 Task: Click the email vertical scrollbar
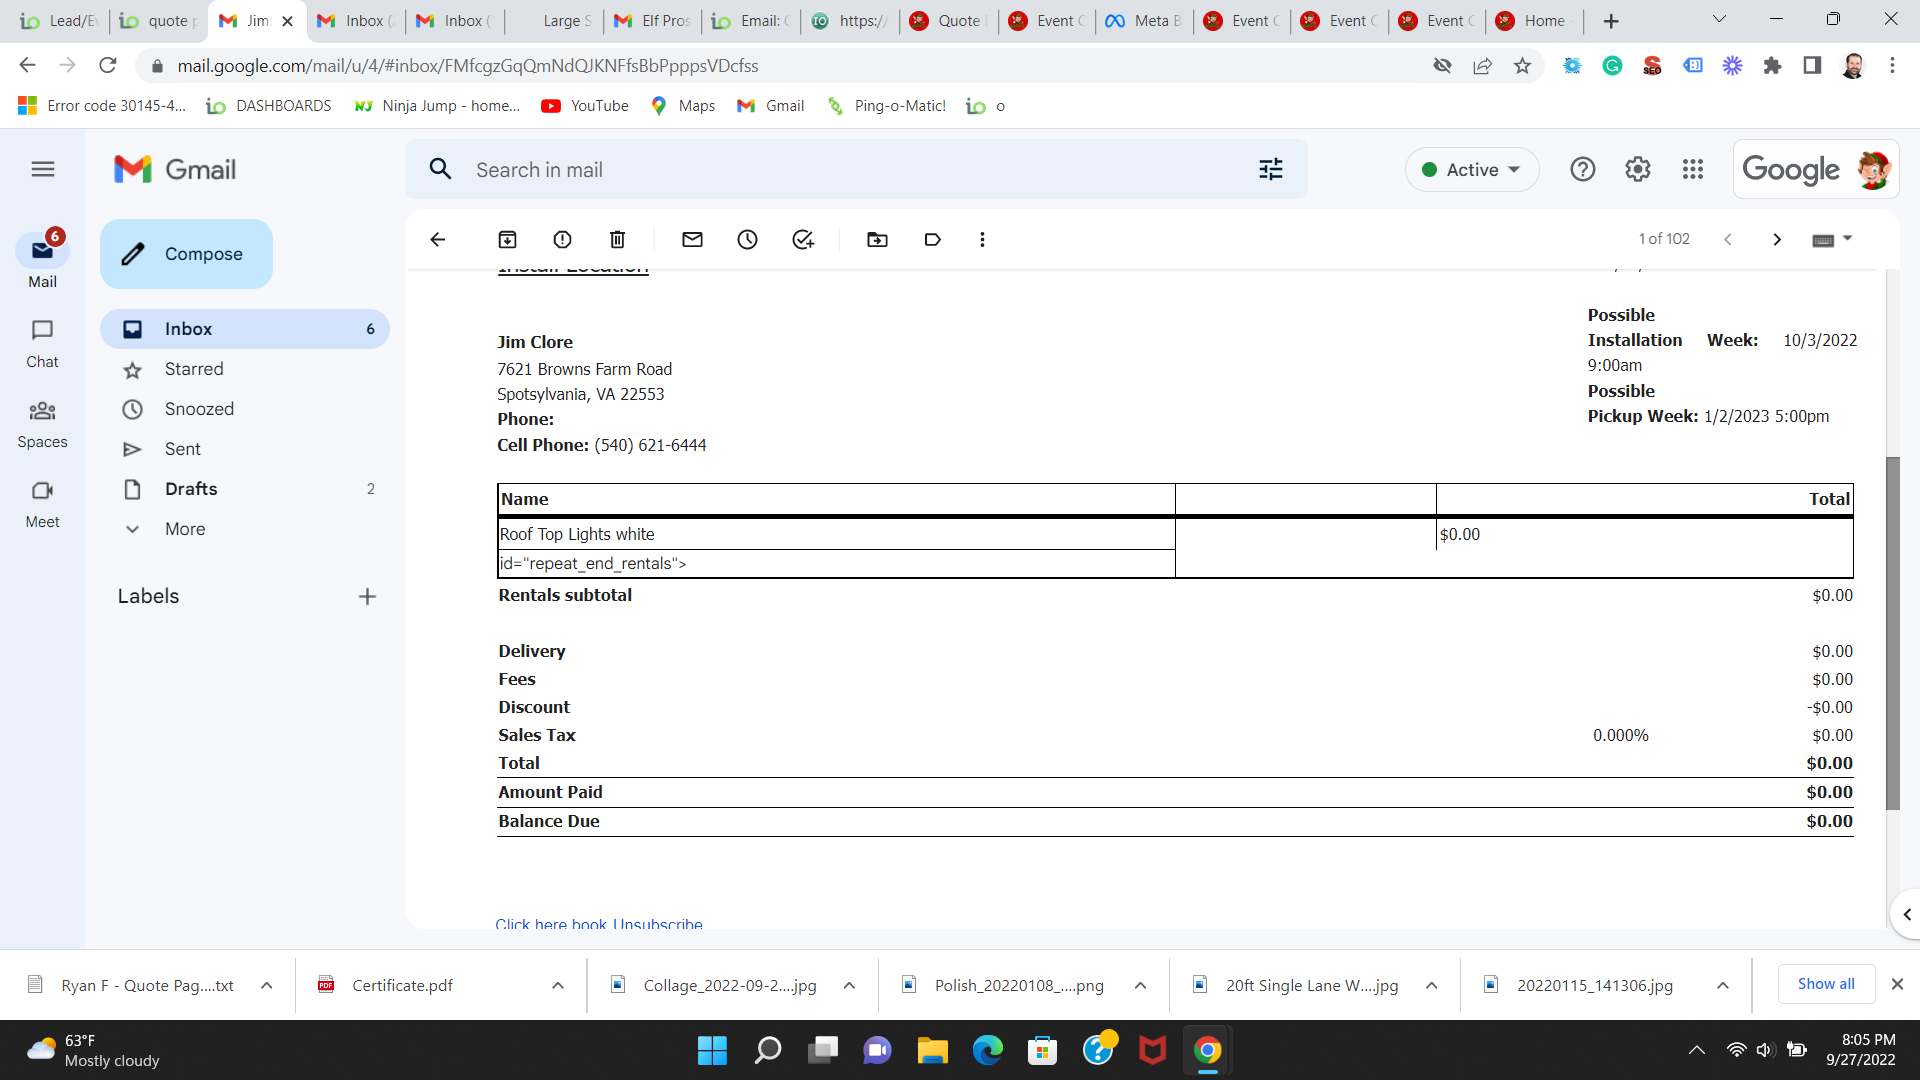click(x=1892, y=634)
